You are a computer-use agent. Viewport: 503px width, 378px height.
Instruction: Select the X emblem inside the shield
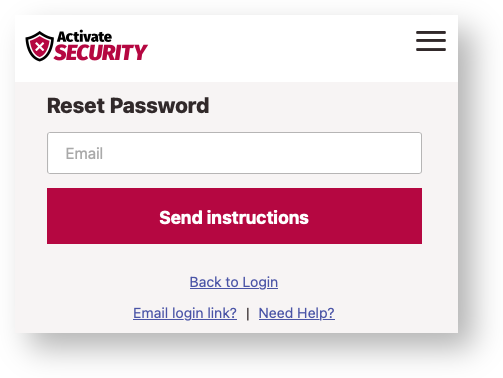(39, 46)
